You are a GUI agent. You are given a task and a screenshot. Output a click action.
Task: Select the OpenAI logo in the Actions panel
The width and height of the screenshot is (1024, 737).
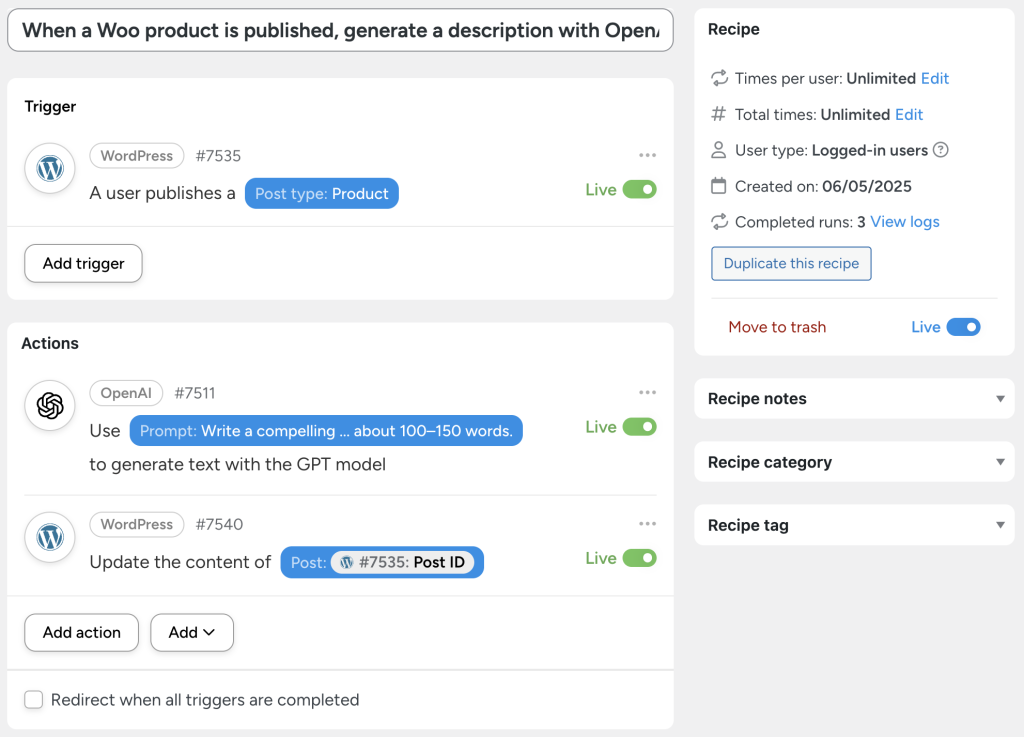49,406
